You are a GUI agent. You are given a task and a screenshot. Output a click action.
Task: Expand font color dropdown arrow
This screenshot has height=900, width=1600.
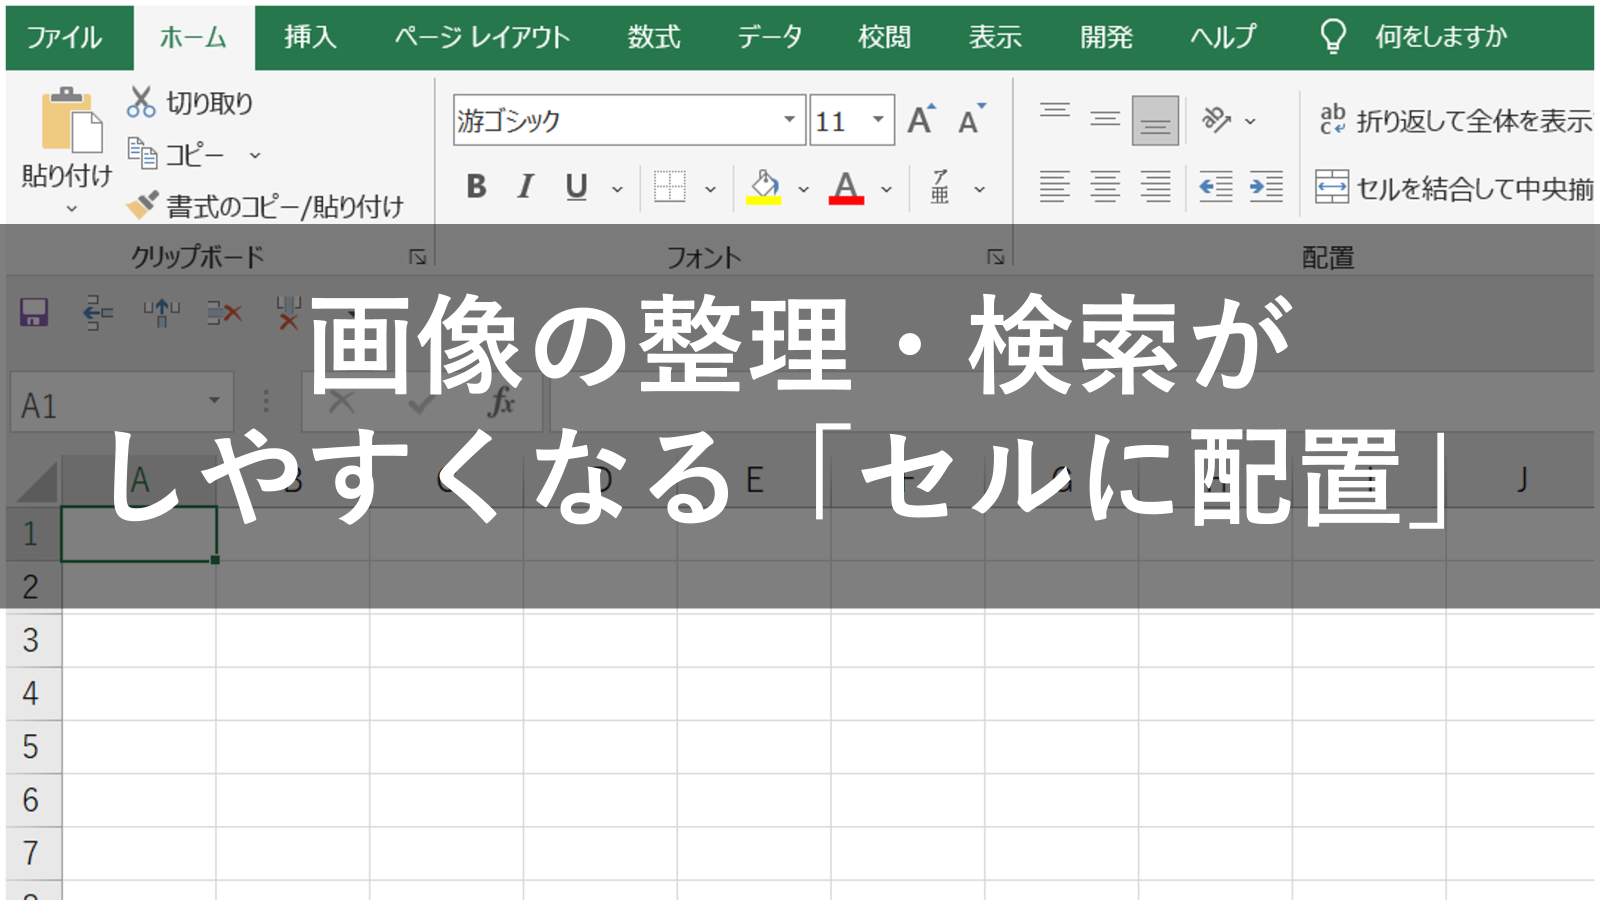pos(886,189)
